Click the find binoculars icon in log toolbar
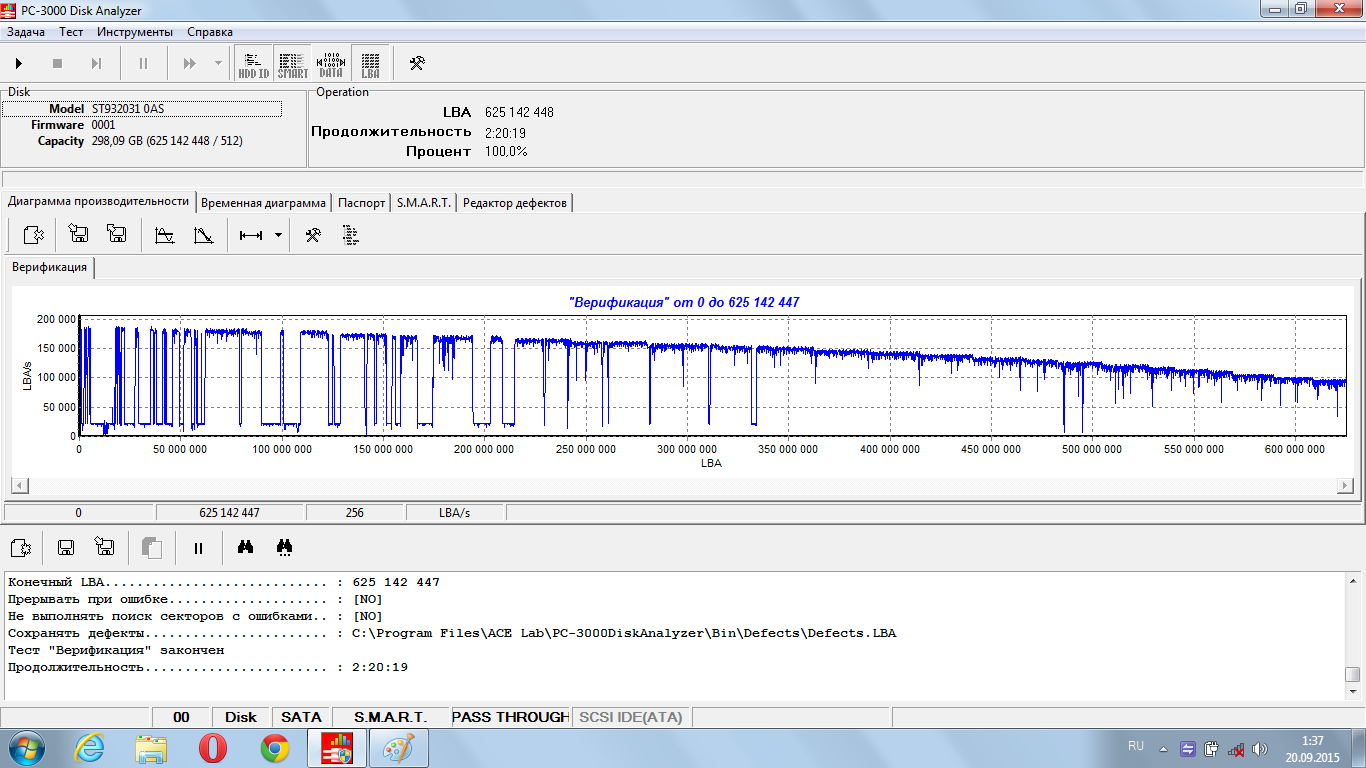 pos(244,547)
